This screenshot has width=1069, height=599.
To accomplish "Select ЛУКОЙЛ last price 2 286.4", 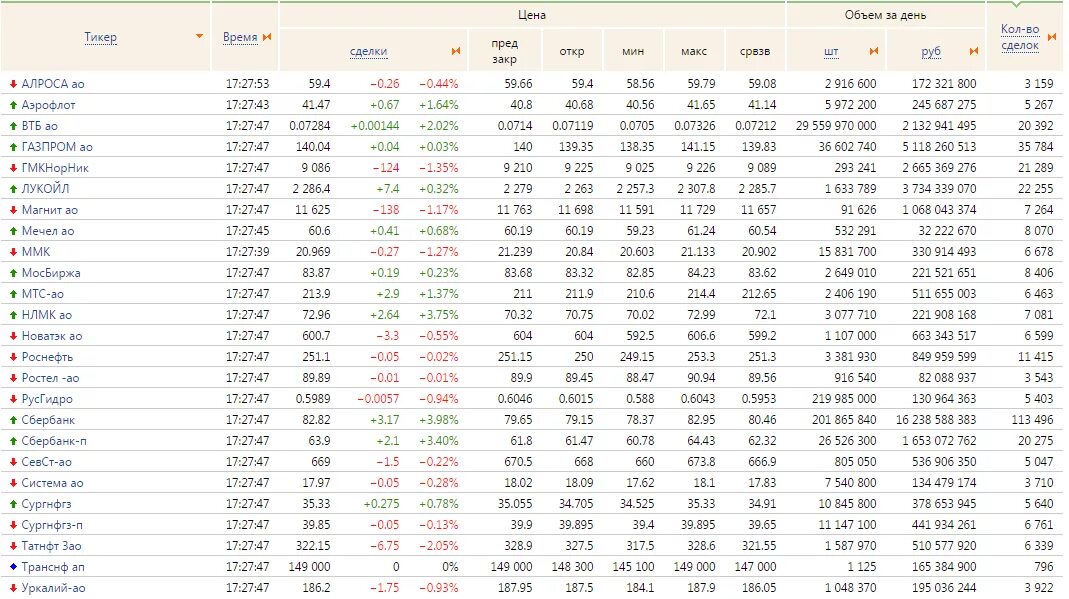I will (312, 189).
